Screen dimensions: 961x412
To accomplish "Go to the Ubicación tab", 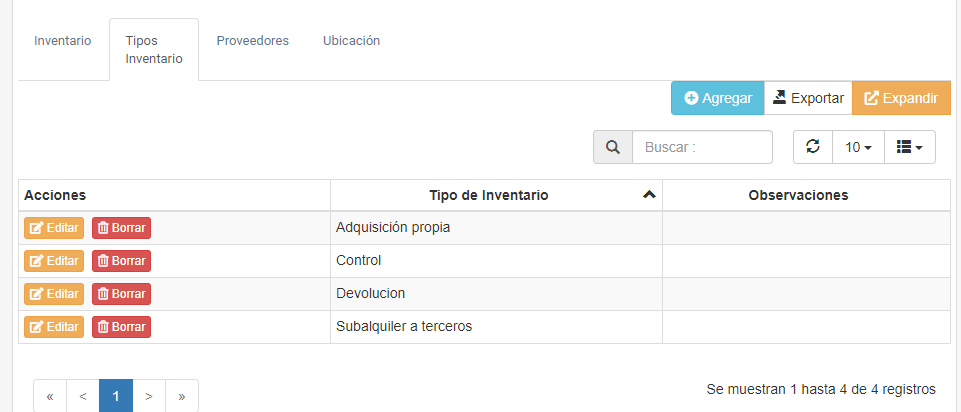I will pos(351,41).
